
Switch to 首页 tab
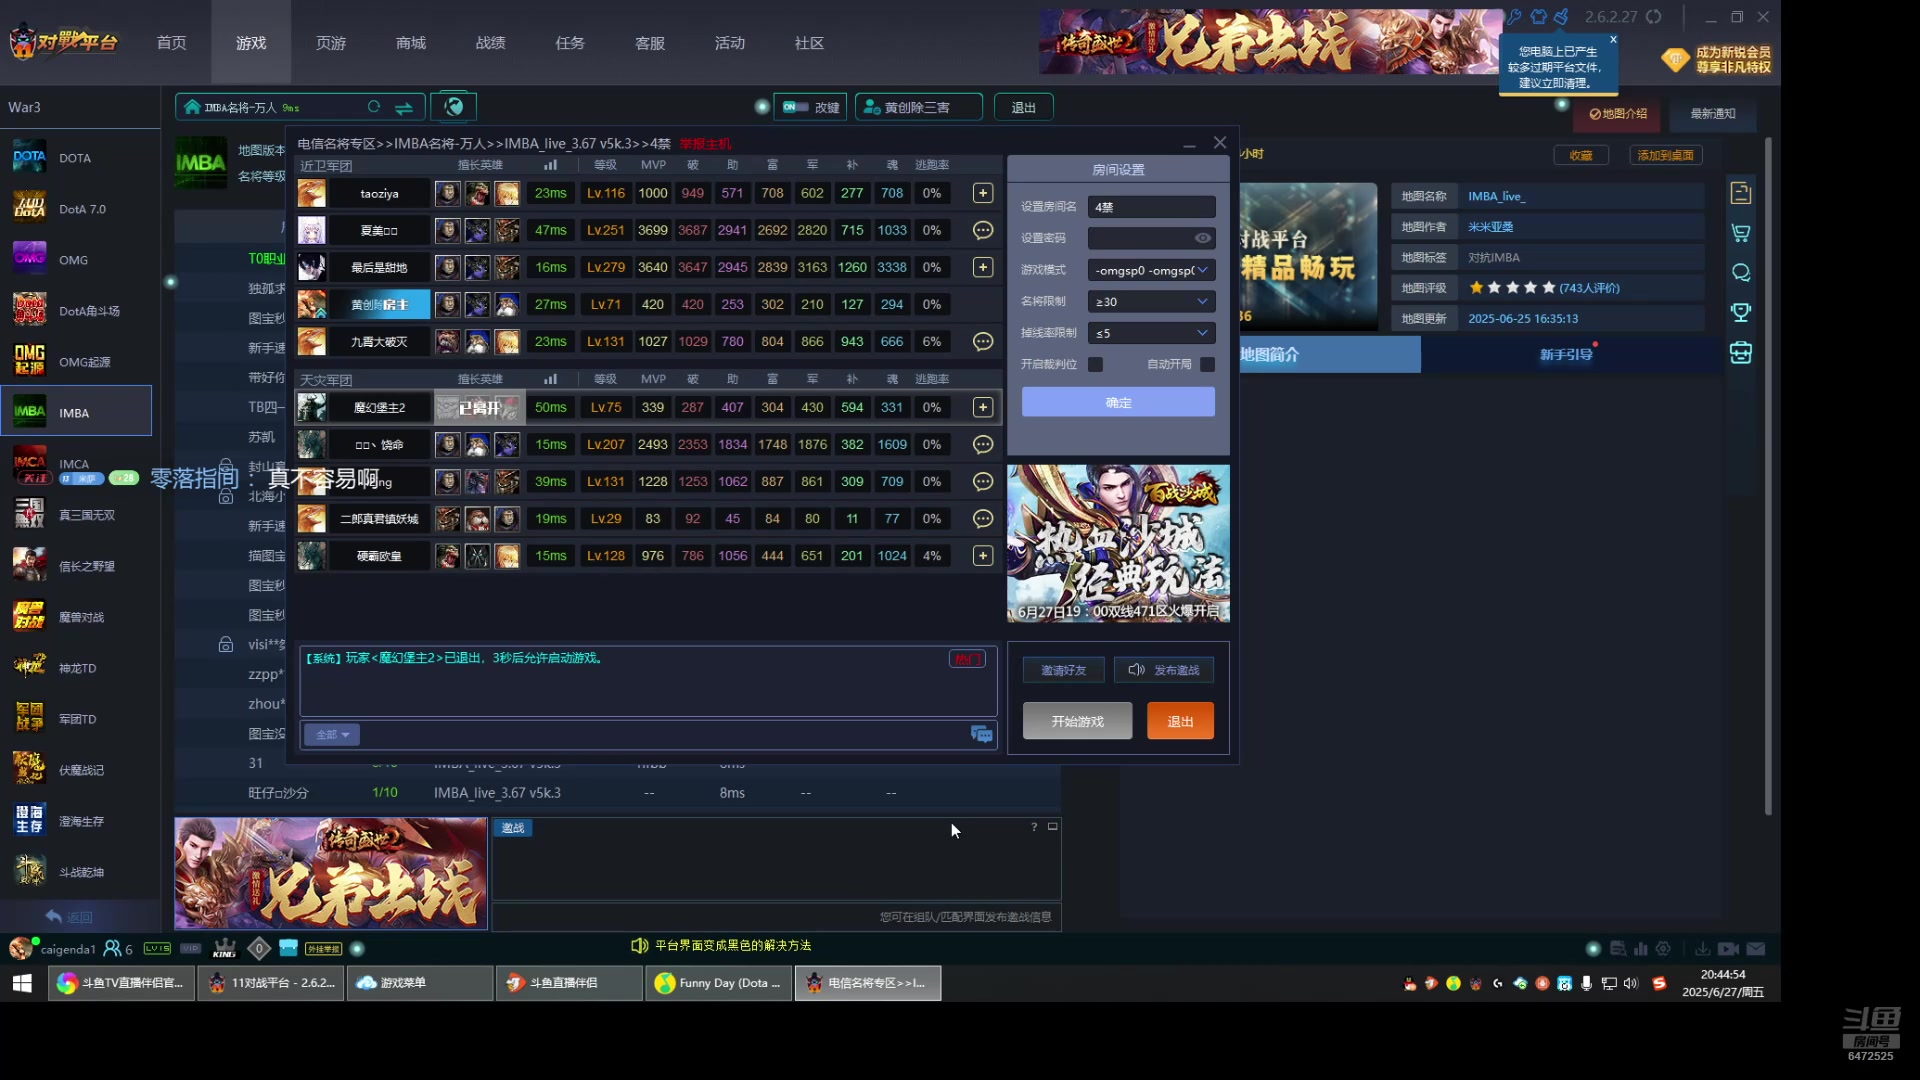171,43
